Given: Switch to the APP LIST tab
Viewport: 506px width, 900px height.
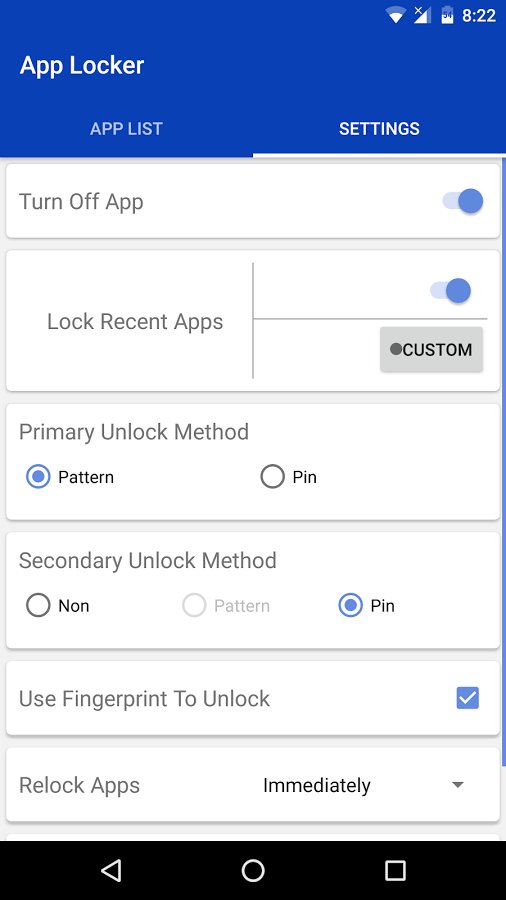Looking at the screenshot, I should click(x=126, y=129).
